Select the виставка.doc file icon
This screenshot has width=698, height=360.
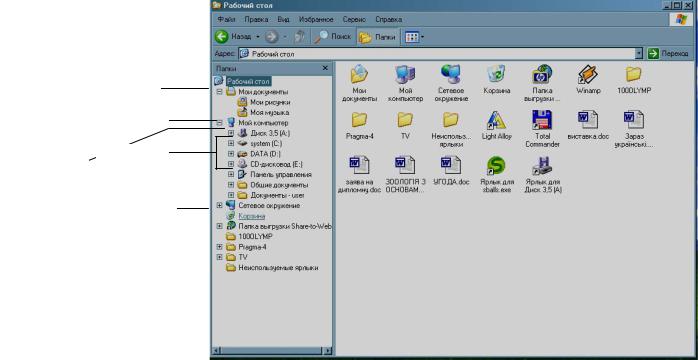(x=588, y=120)
